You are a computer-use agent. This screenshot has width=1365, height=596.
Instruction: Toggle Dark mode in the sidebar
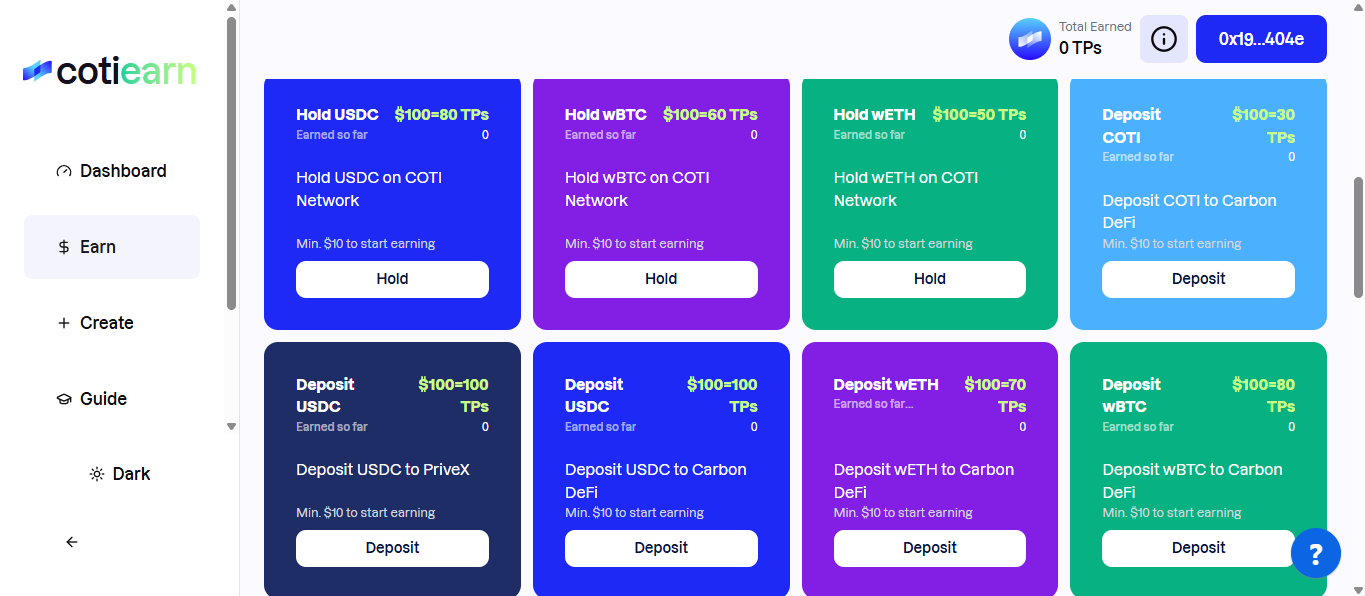[120, 474]
